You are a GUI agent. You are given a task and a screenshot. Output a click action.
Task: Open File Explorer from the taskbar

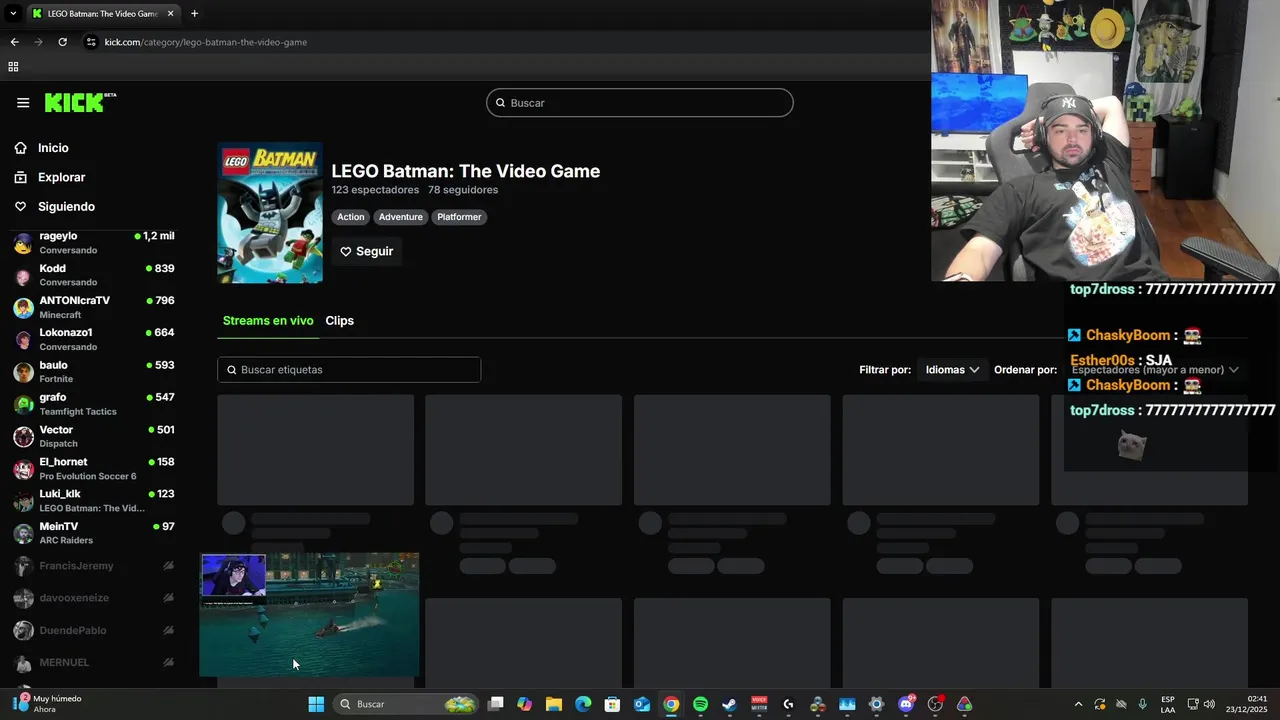pyautogui.click(x=553, y=704)
